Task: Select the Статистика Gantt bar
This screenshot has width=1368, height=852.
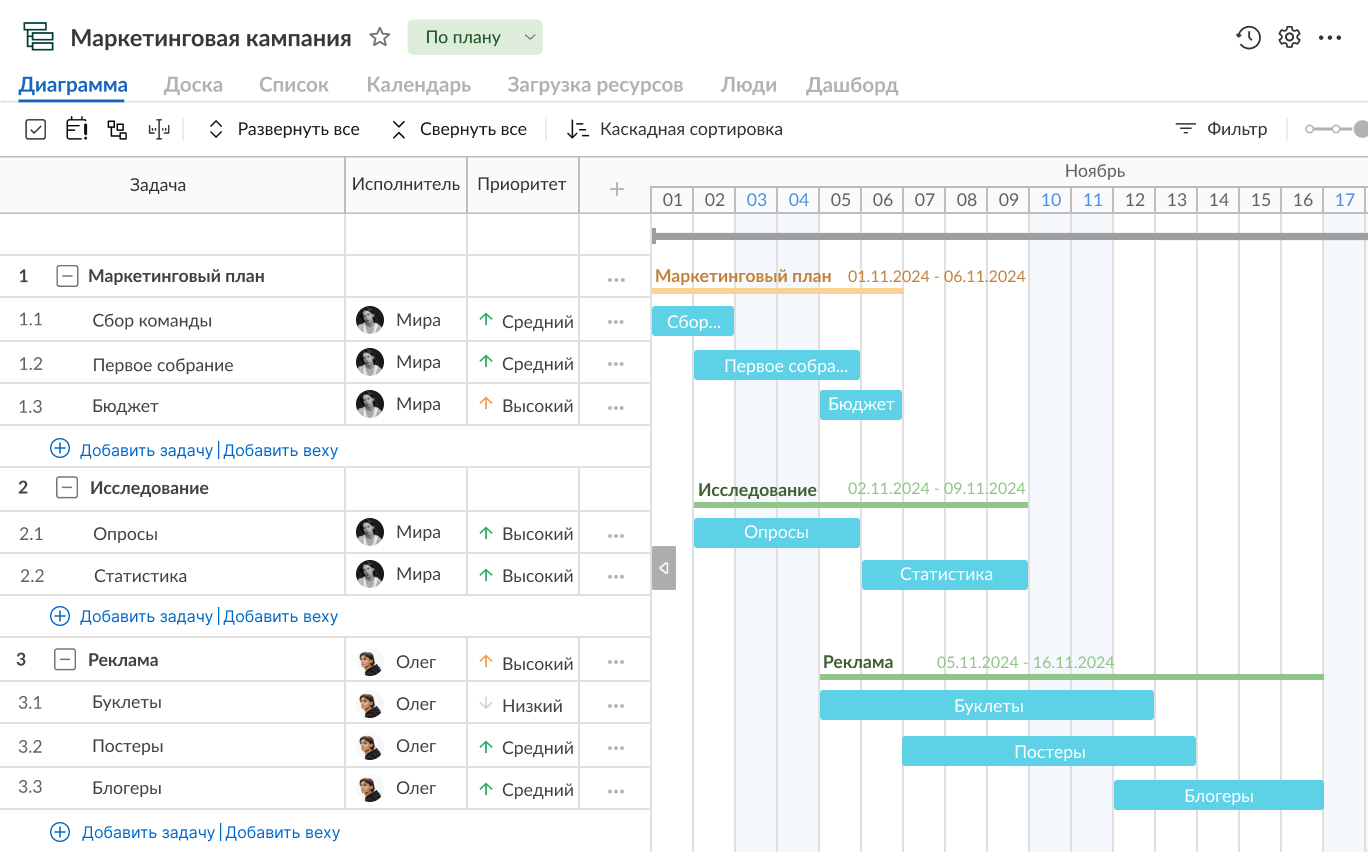Action: pos(945,574)
